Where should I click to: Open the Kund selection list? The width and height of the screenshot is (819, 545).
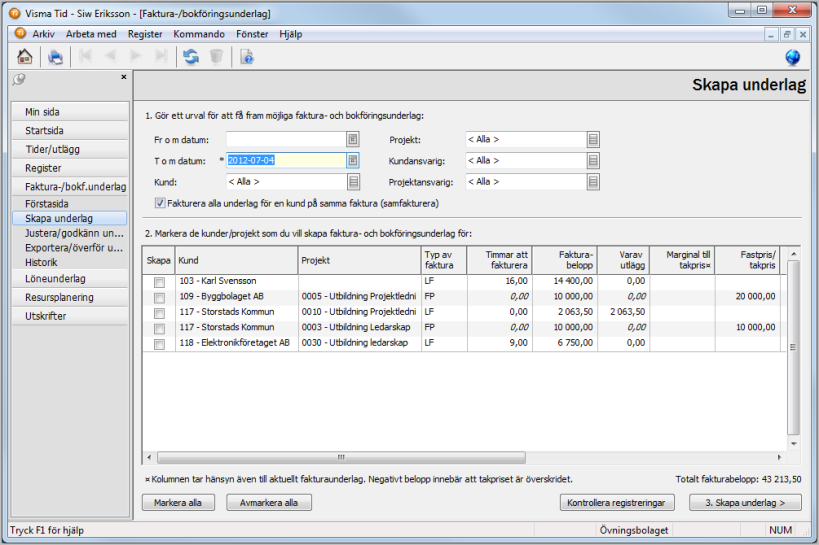(353, 182)
